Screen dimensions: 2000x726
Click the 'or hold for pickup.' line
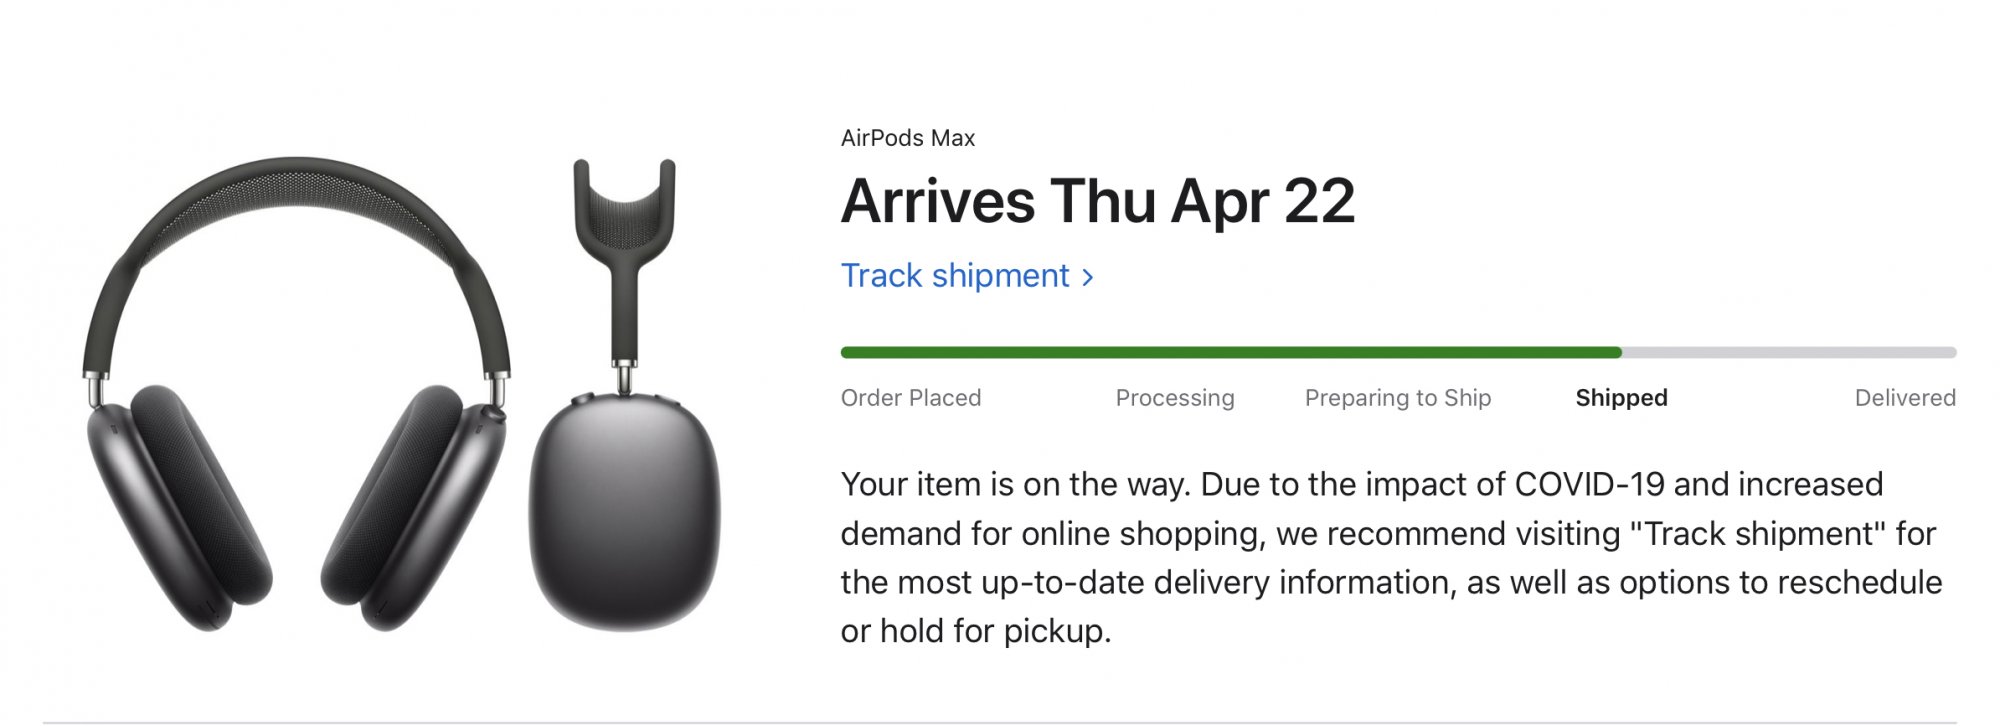(975, 631)
